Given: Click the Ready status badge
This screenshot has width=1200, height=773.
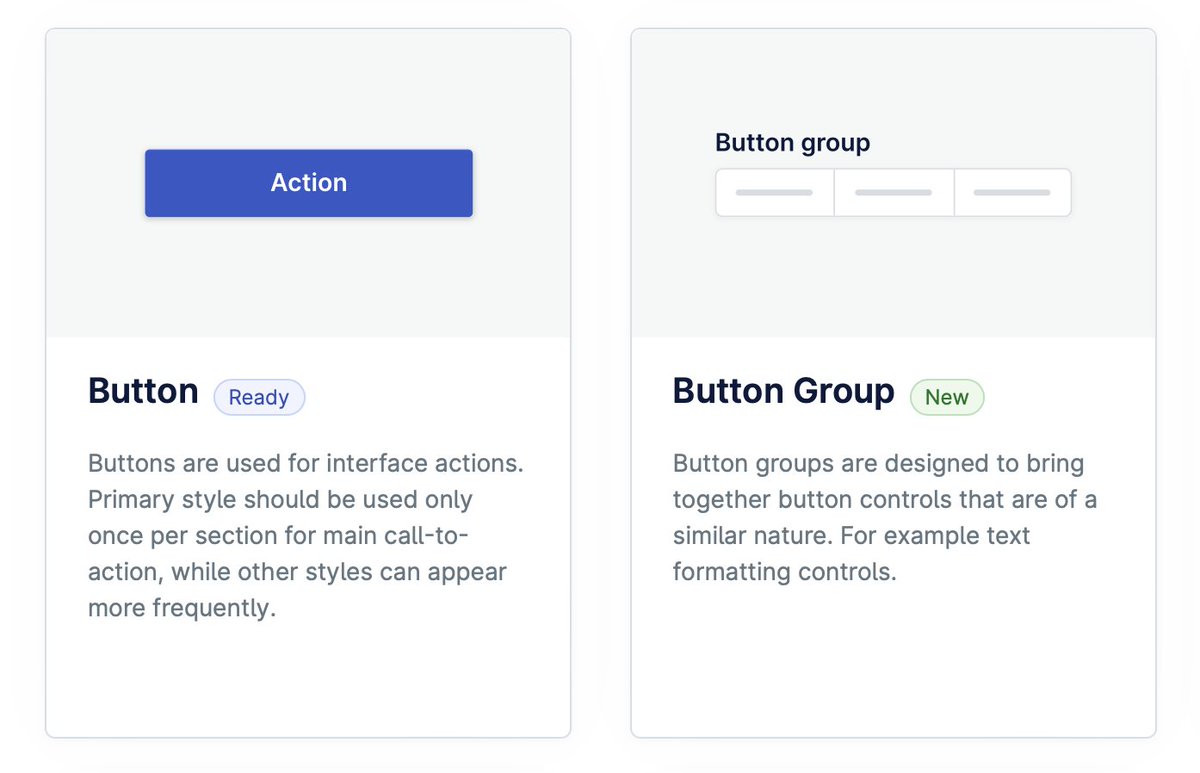Looking at the screenshot, I should [x=259, y=397].
